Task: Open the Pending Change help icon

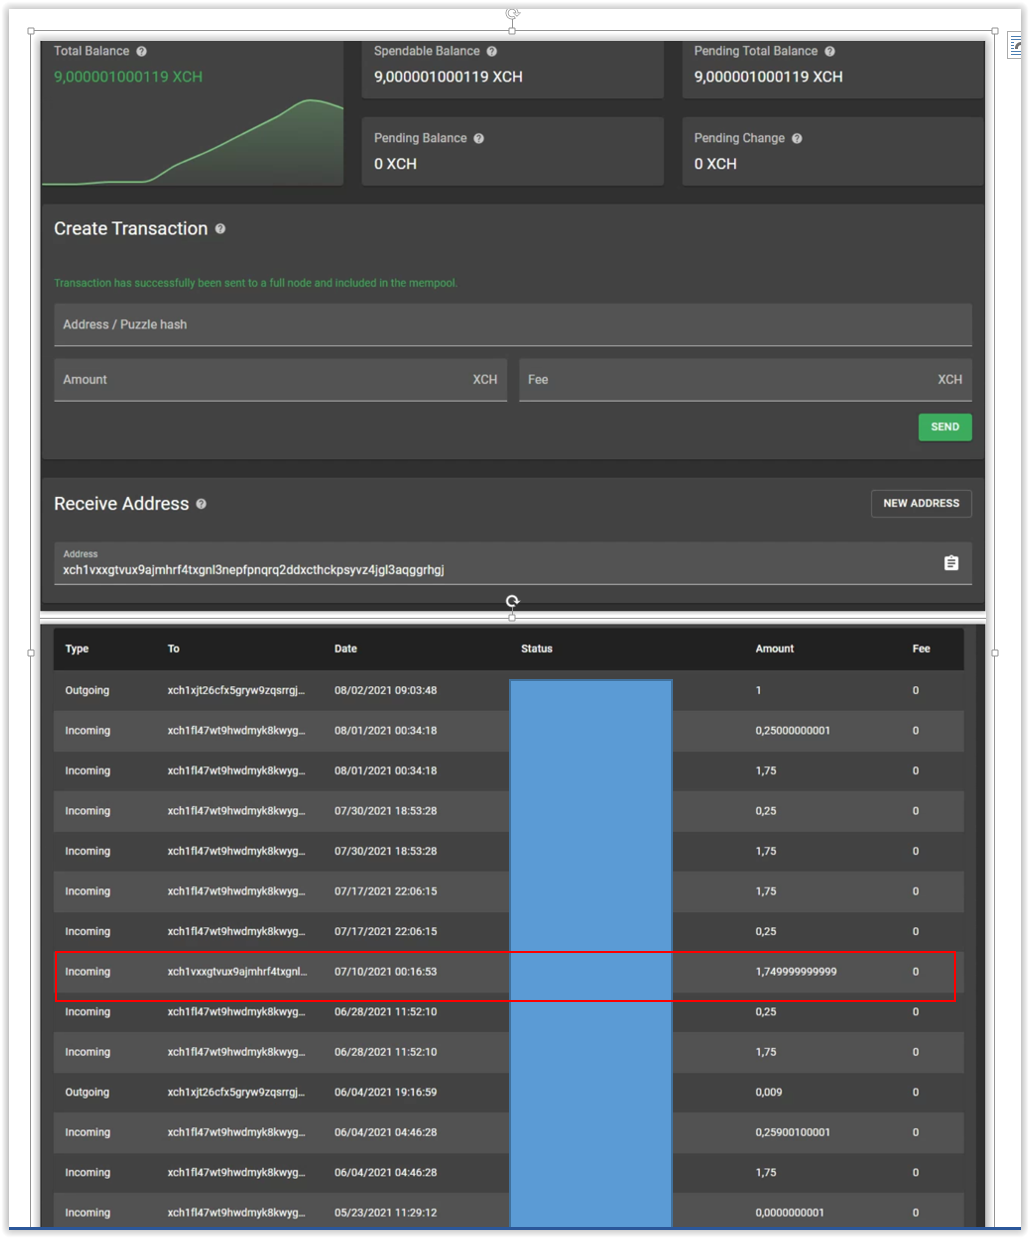Action: click(796, 138)
